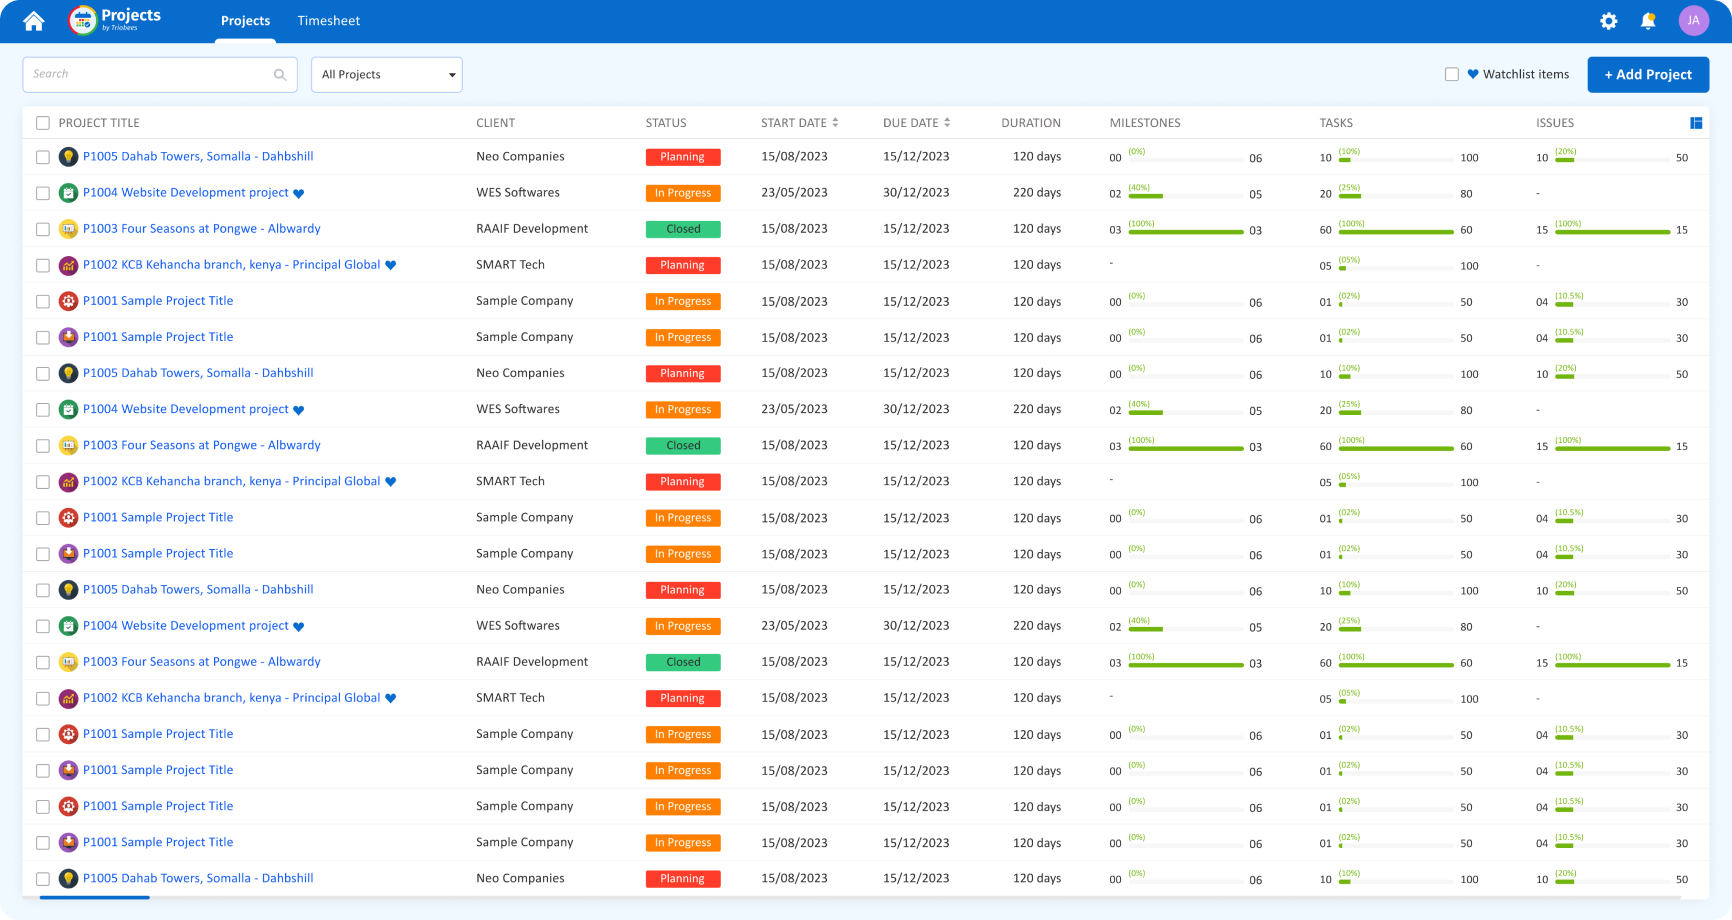The height and width of the screenshot is (920, 1732).
Task: Open the first P1002 KCB Kehancha branch project link
Action: (231, 265)
